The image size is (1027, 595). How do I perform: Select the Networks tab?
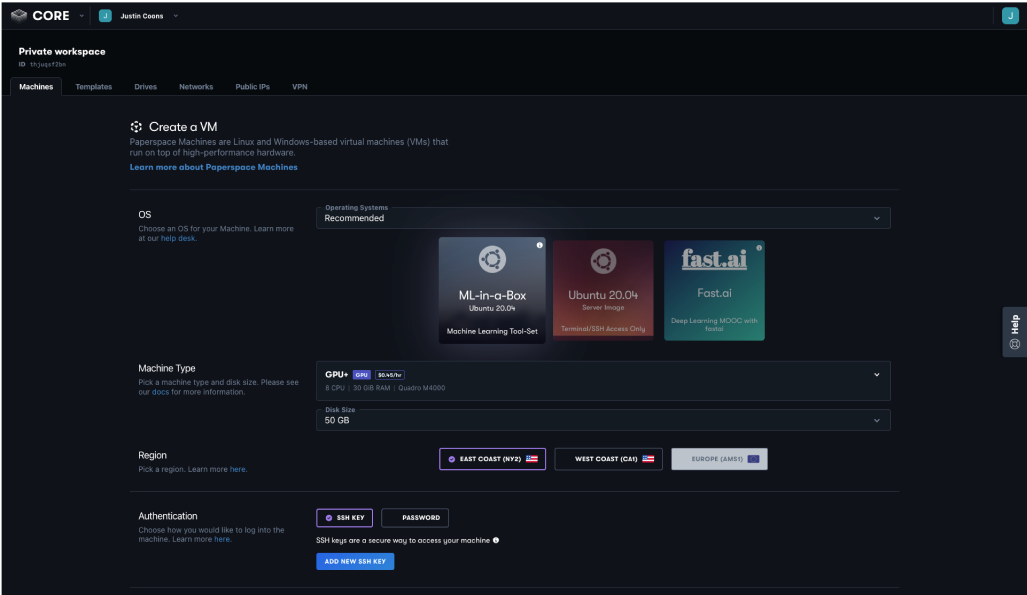click(196, 86)
